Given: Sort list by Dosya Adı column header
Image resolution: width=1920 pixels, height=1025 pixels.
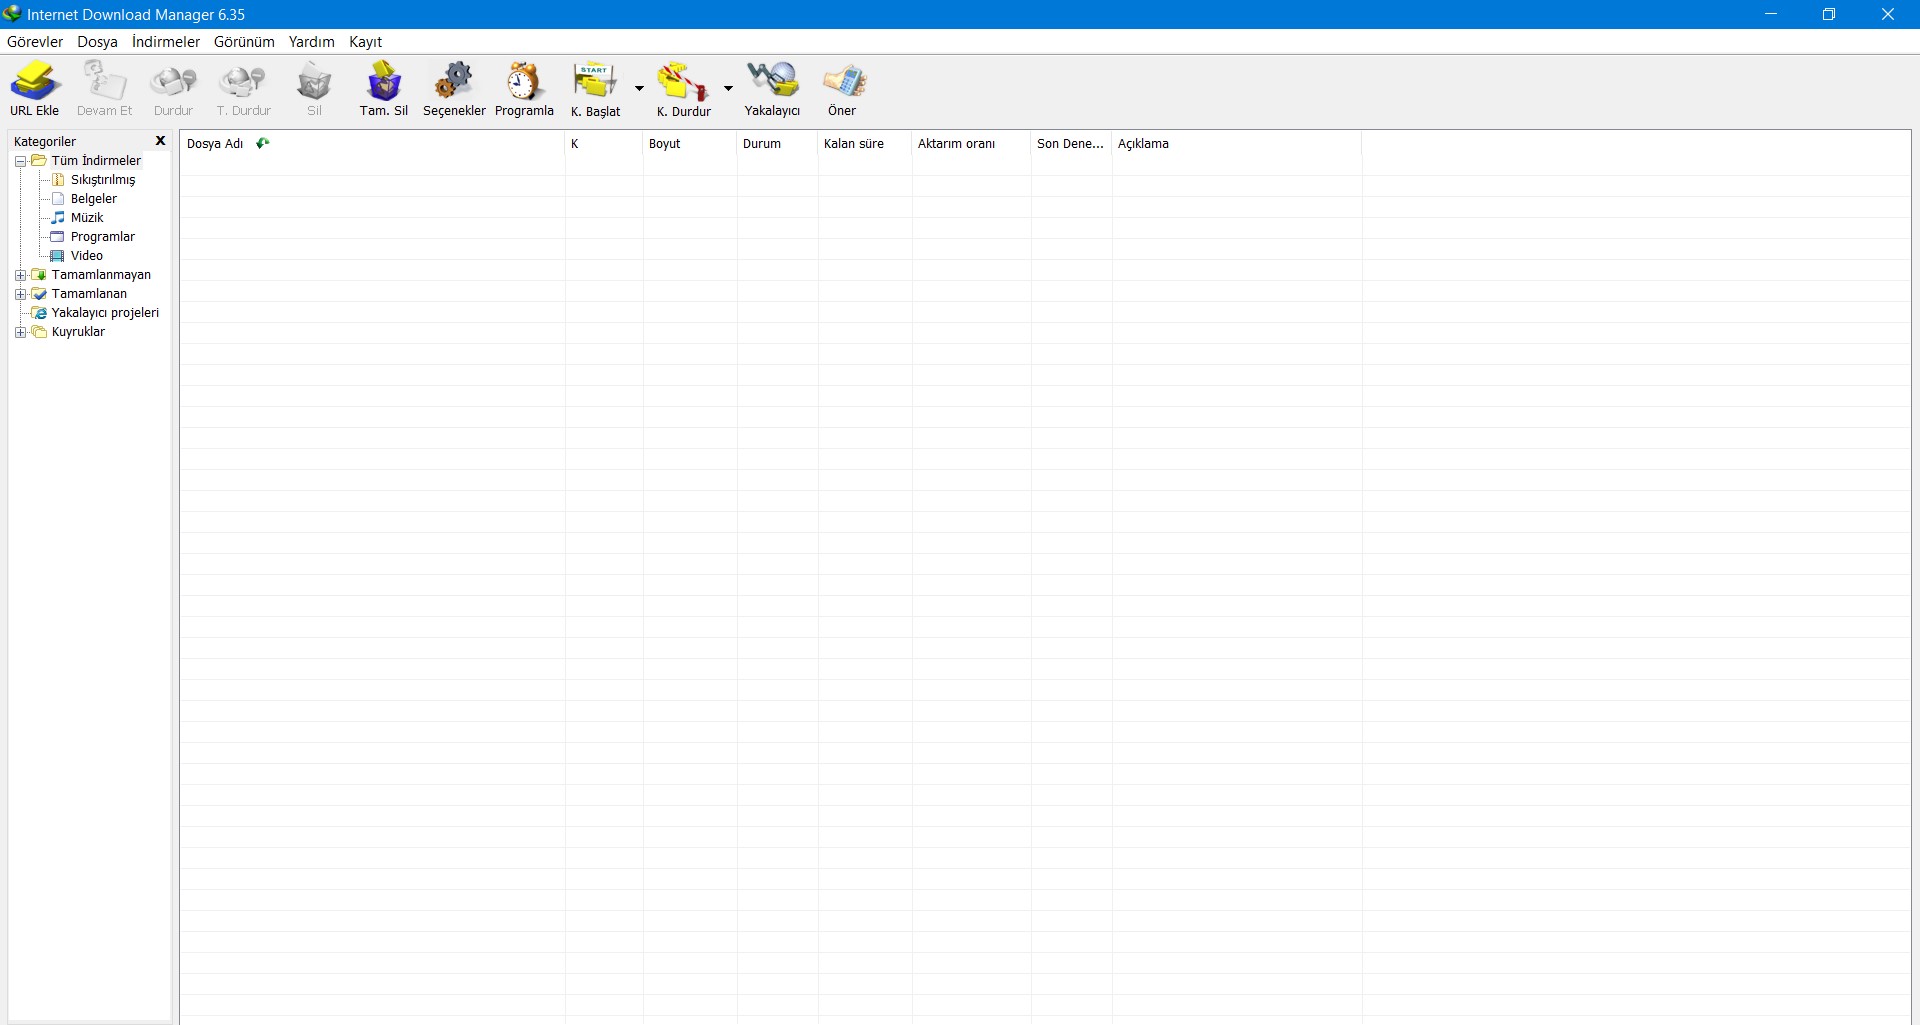Looking at the screenshot, I should (215, 144).
